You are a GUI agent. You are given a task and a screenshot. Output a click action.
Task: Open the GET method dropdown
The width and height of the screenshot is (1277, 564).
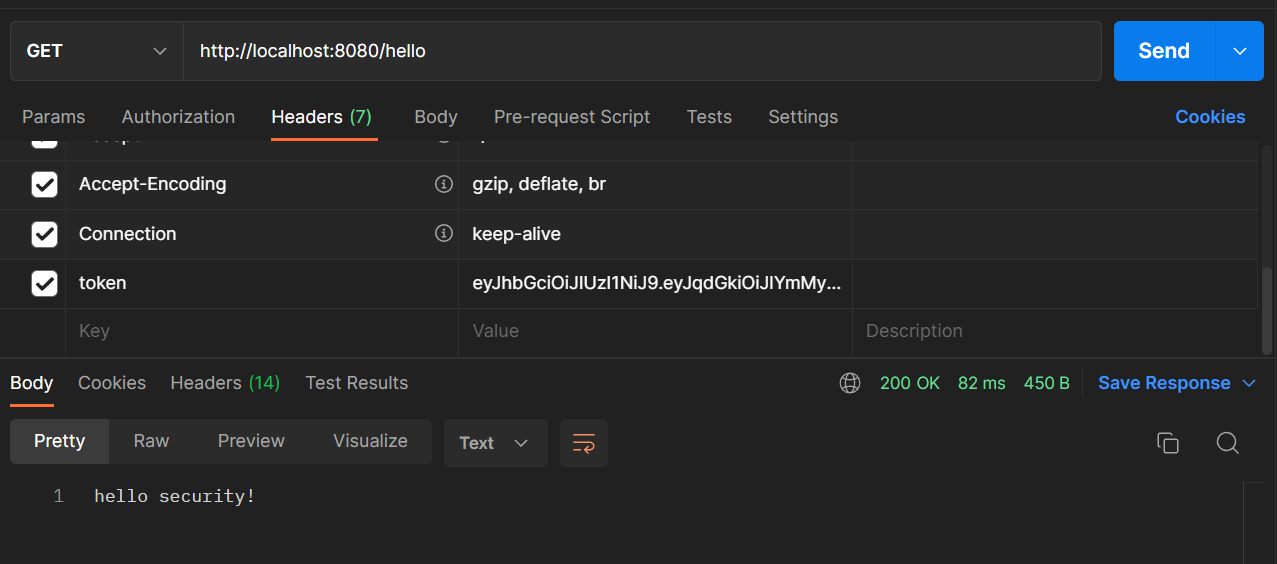[x=96, y=51]
